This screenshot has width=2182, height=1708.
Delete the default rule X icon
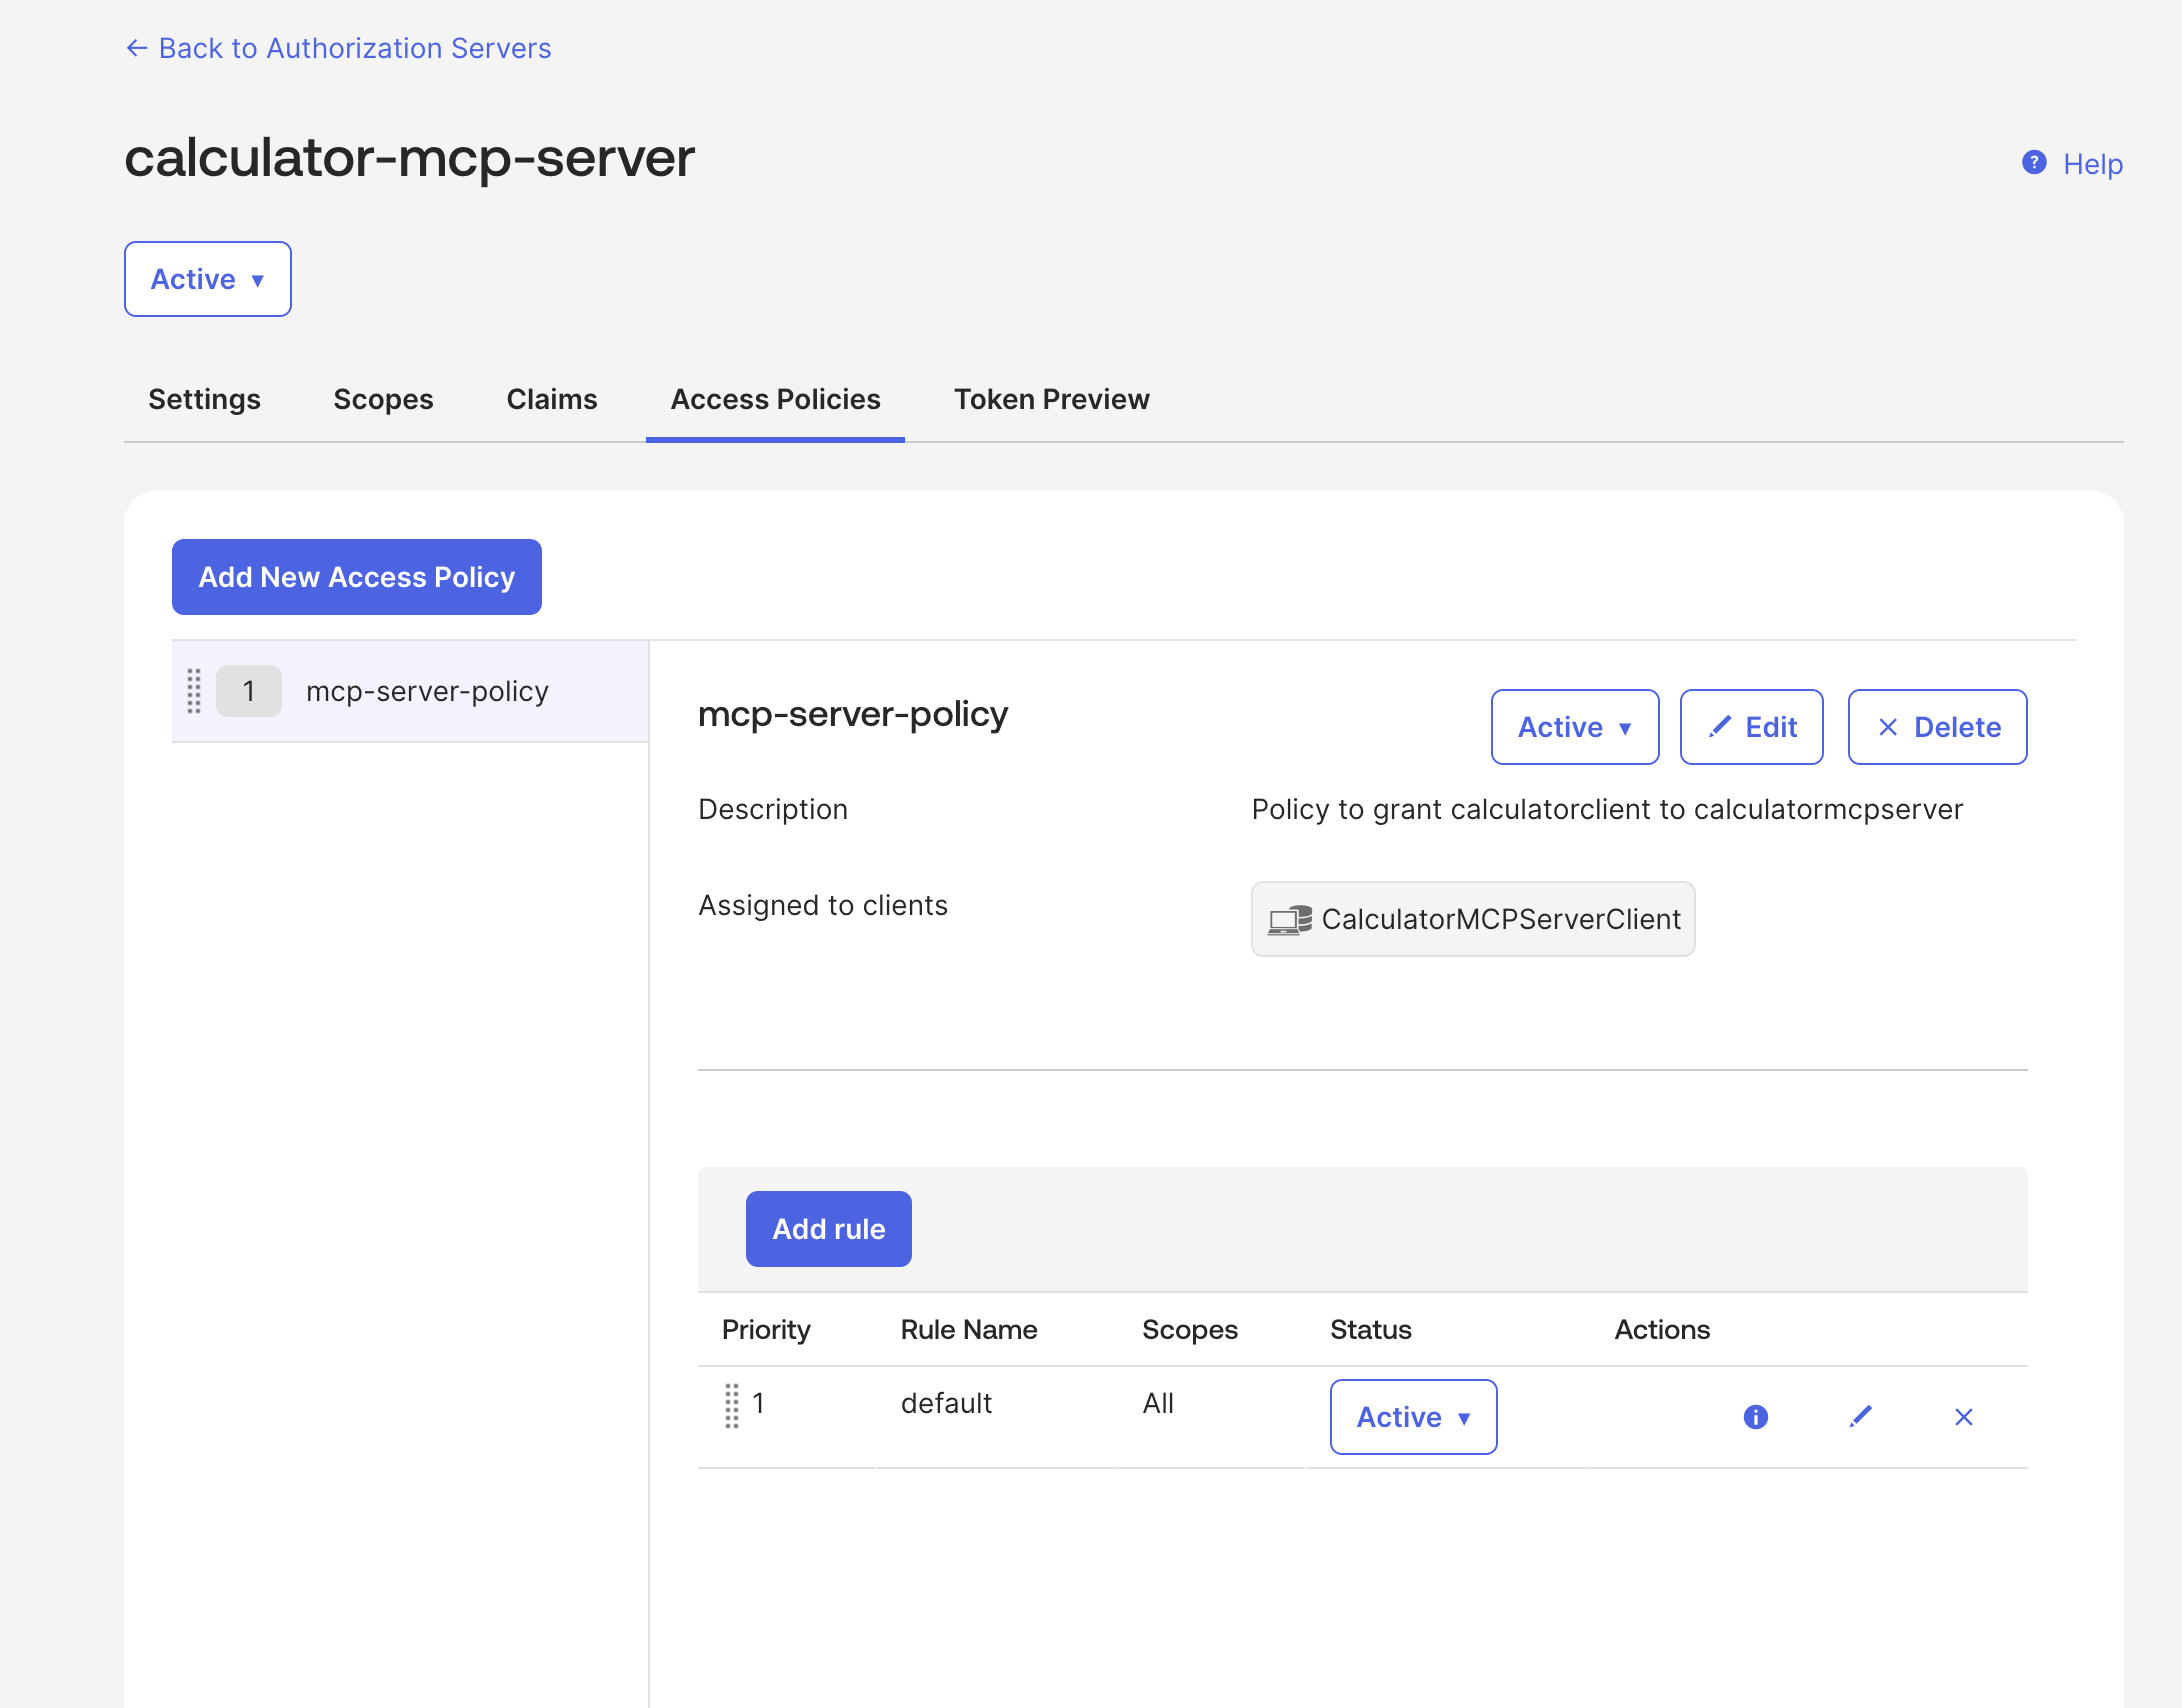pos(1964,1417)
